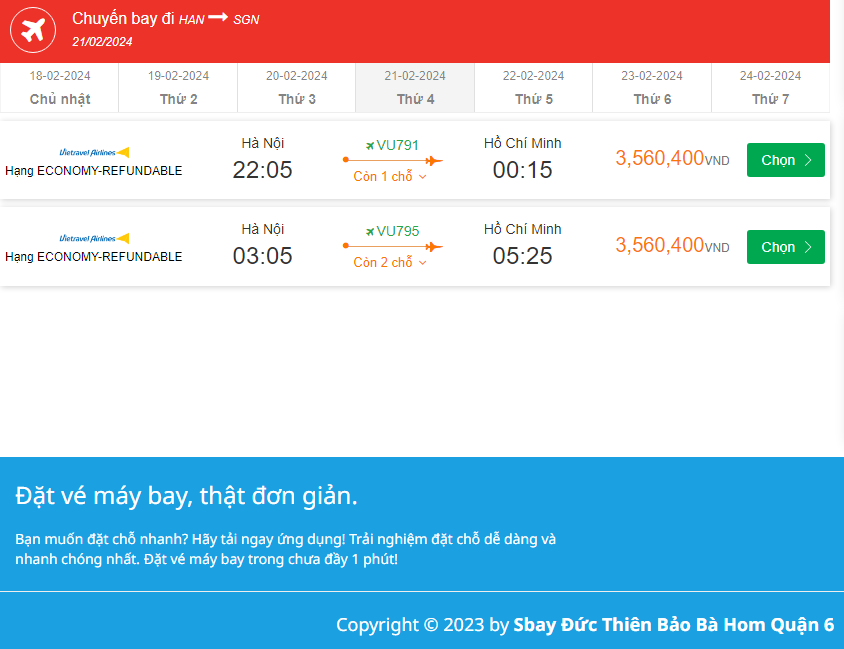Image resolution: width=844 pixels, height=649 pixels.
Task: Click the airplane icon in red header
Action: pyautogui.click(x=33, y=31)
